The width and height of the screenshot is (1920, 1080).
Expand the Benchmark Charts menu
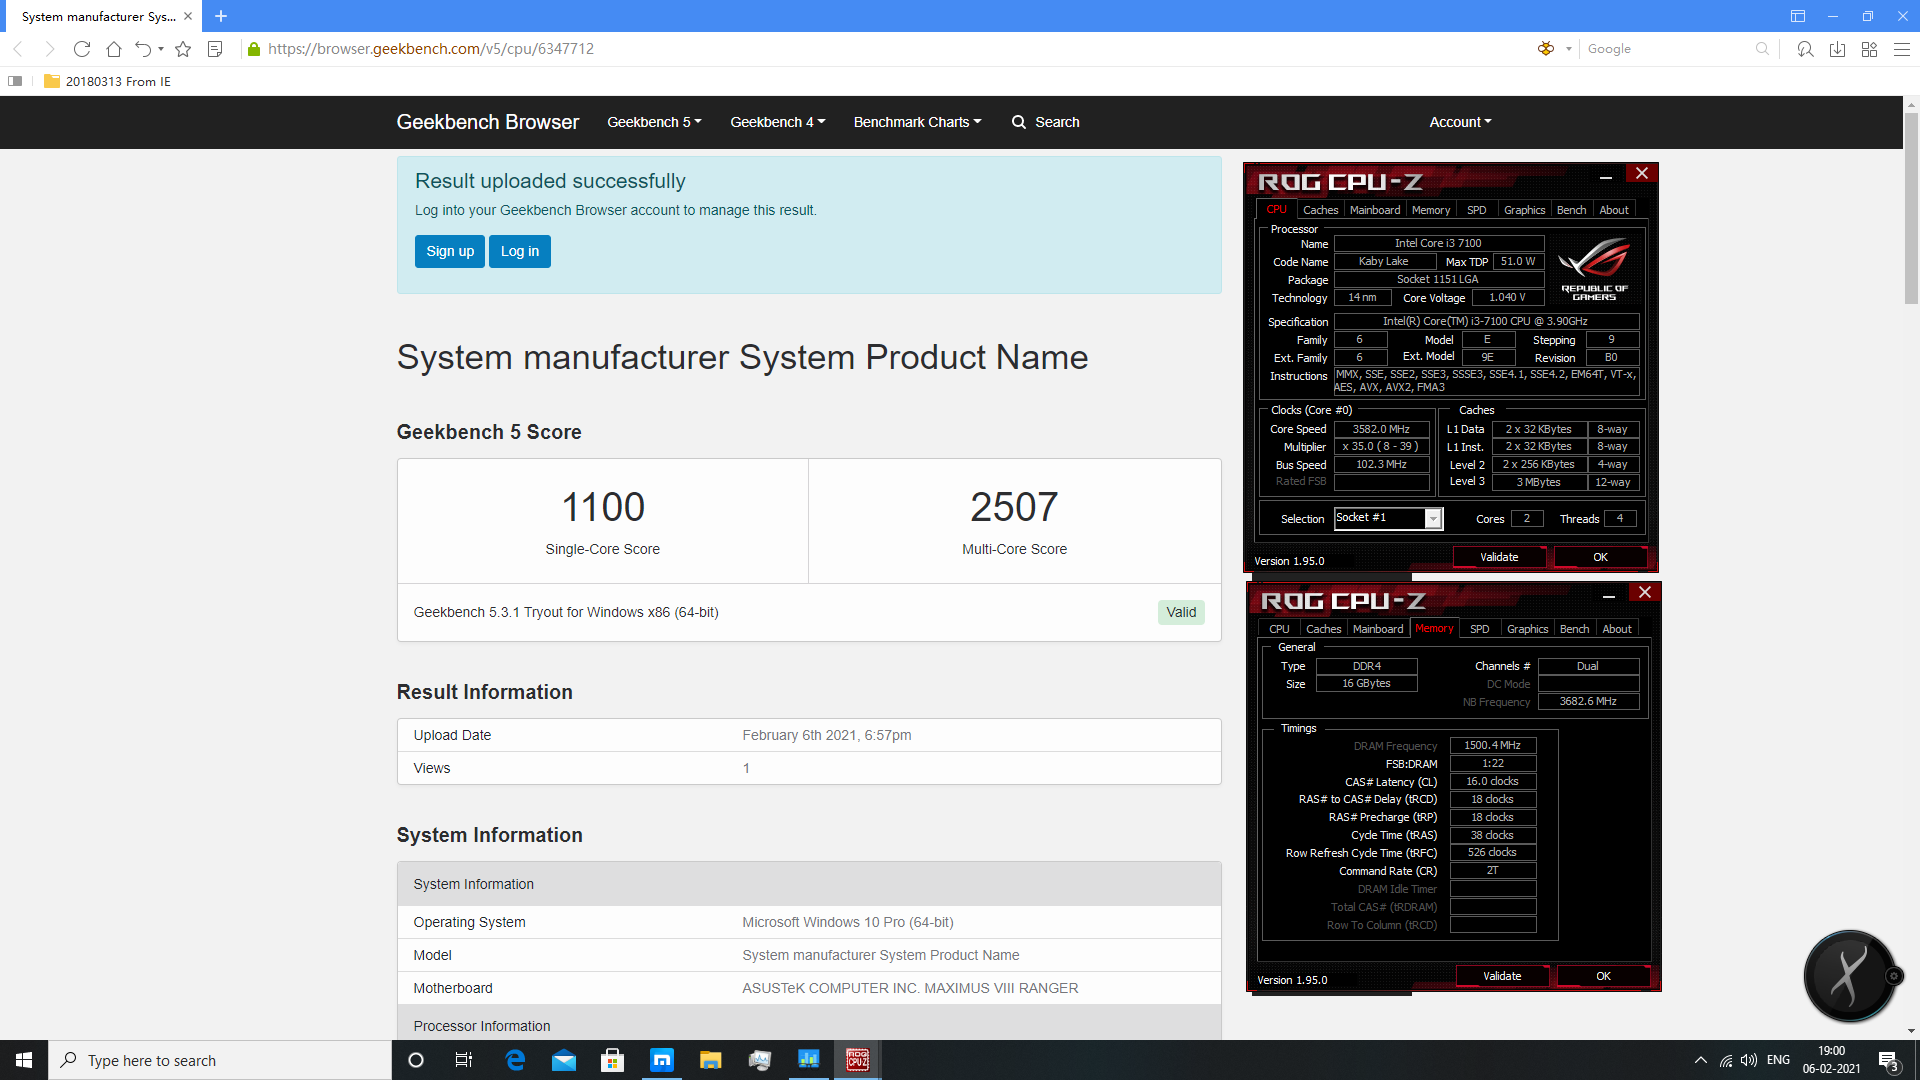click(917, 122)
